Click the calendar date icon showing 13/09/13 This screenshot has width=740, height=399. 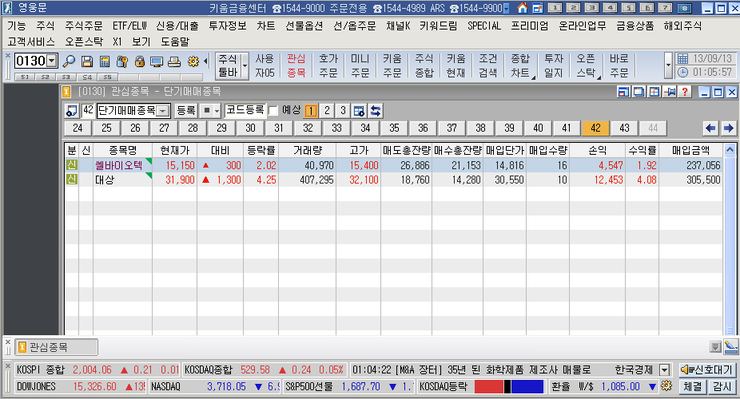(x=682, y=59)
